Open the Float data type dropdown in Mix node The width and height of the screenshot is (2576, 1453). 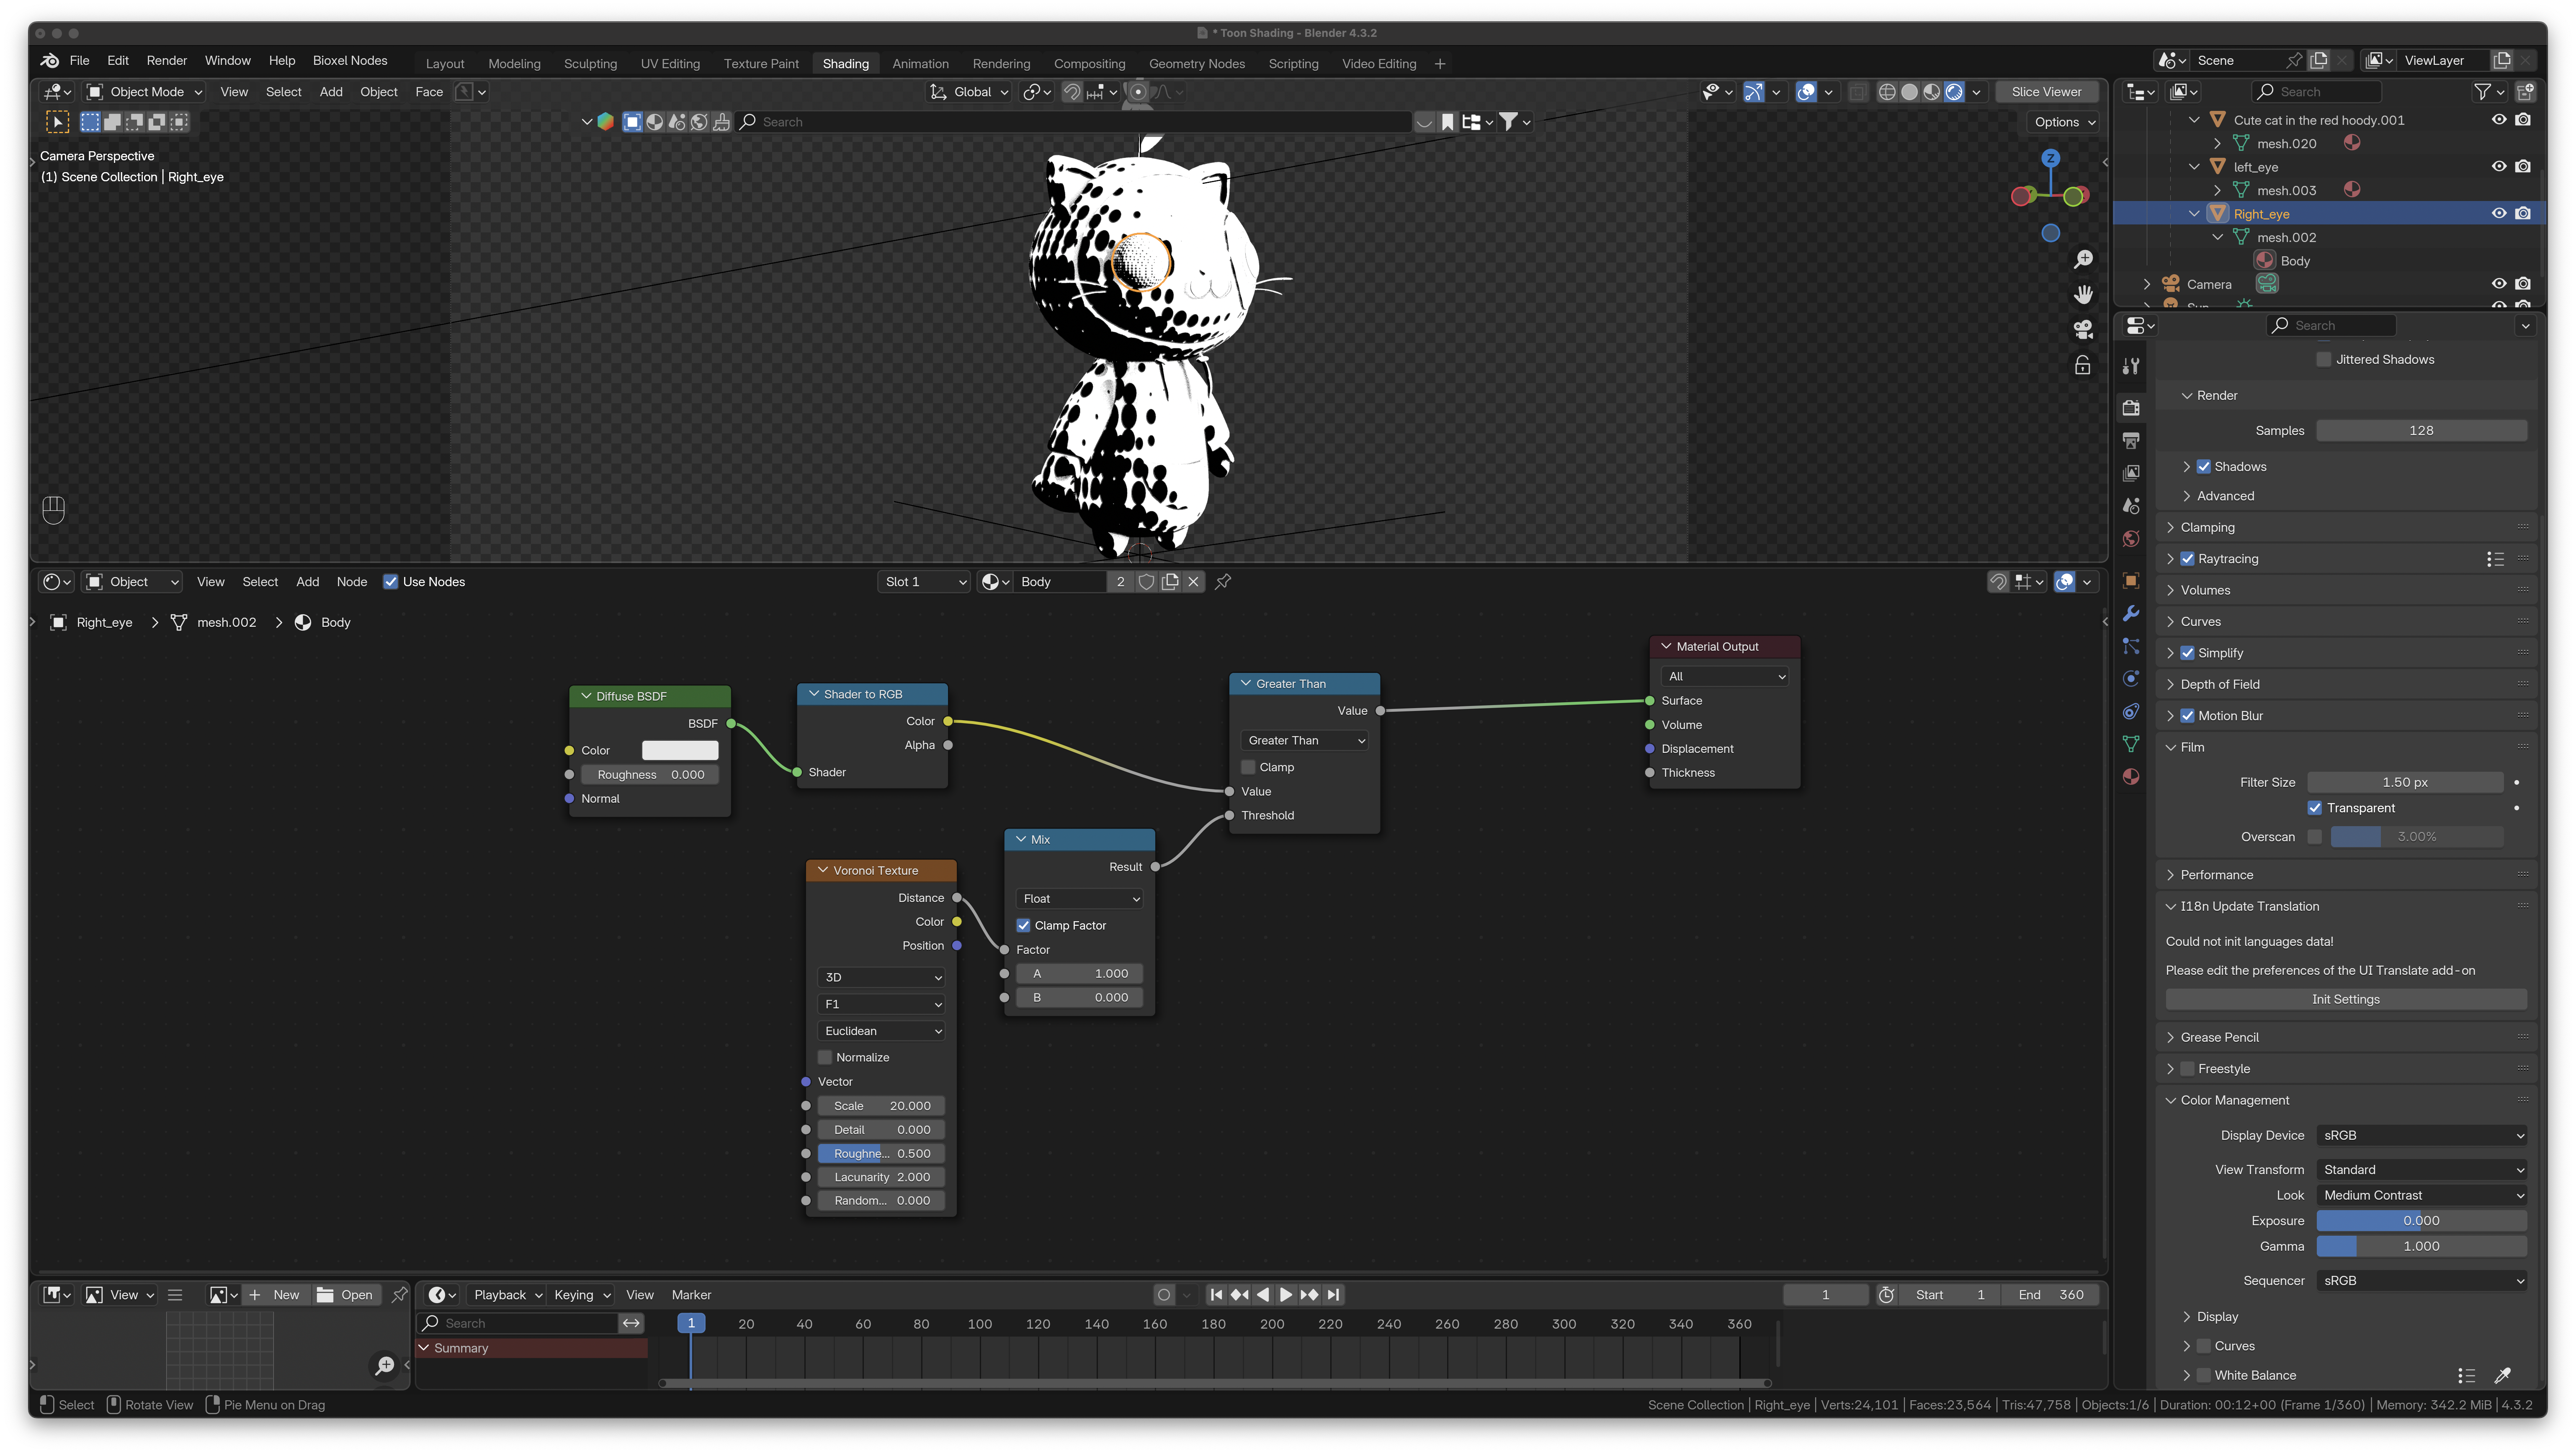(1079, 899)
